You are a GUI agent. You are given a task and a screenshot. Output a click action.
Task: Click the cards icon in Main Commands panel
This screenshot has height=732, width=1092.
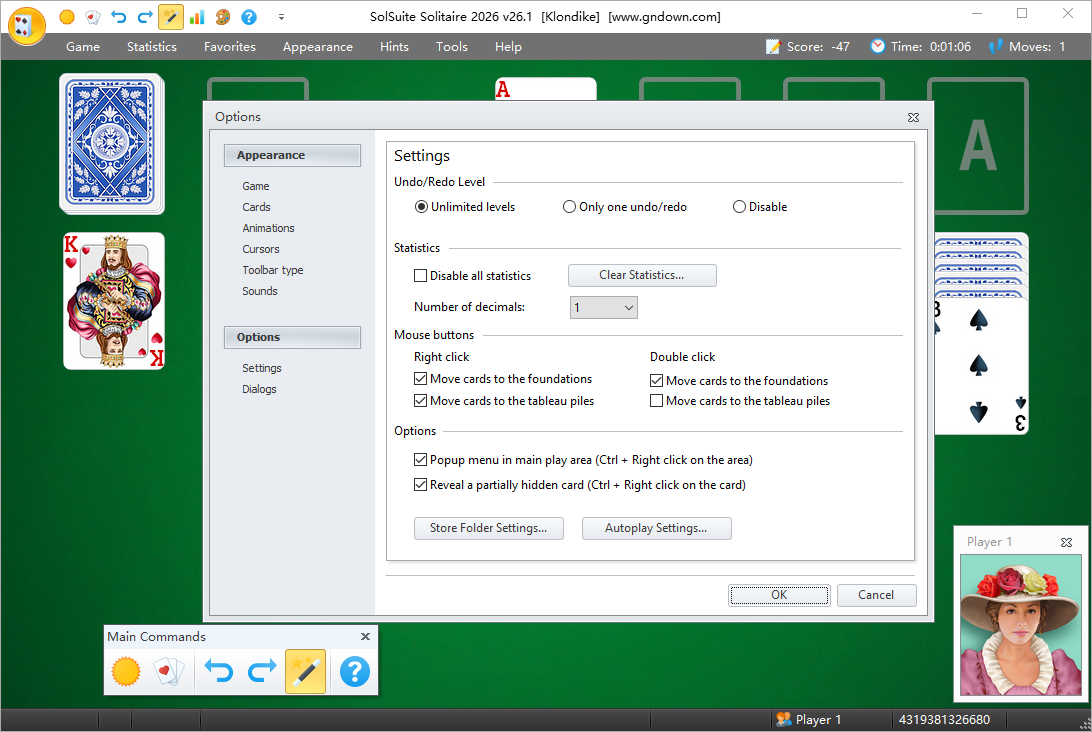coord(169,671)
